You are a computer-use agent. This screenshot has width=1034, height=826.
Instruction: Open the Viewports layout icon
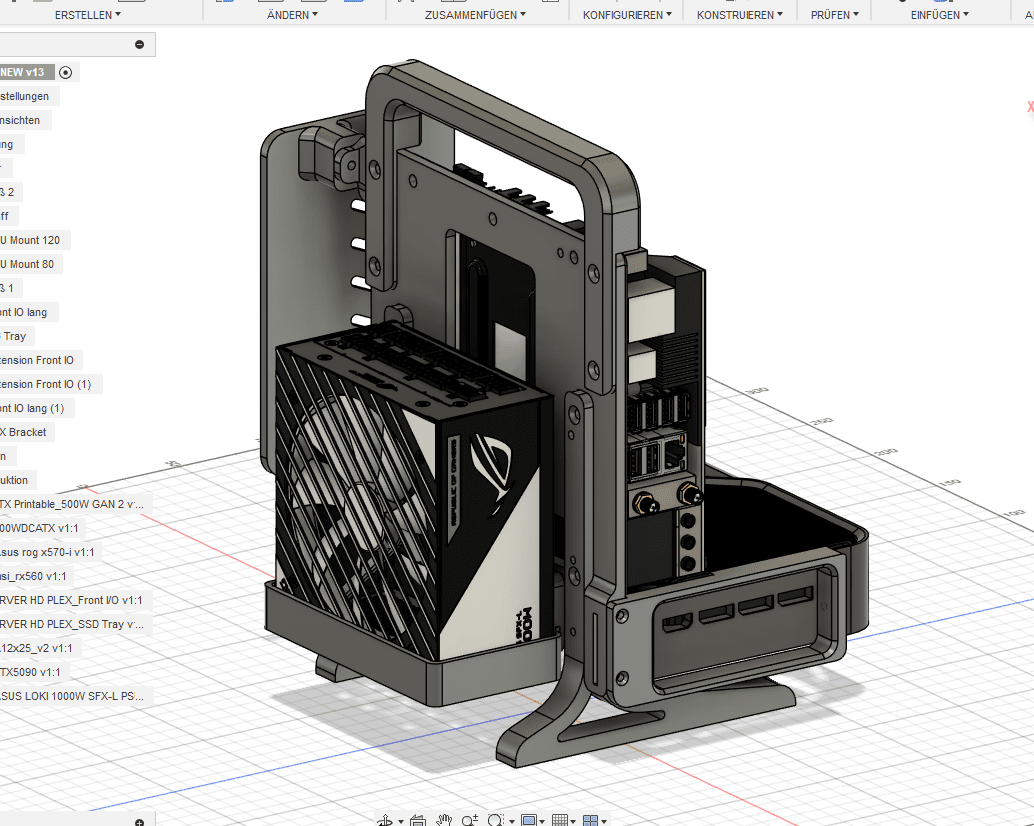click(x=591, y=821)
